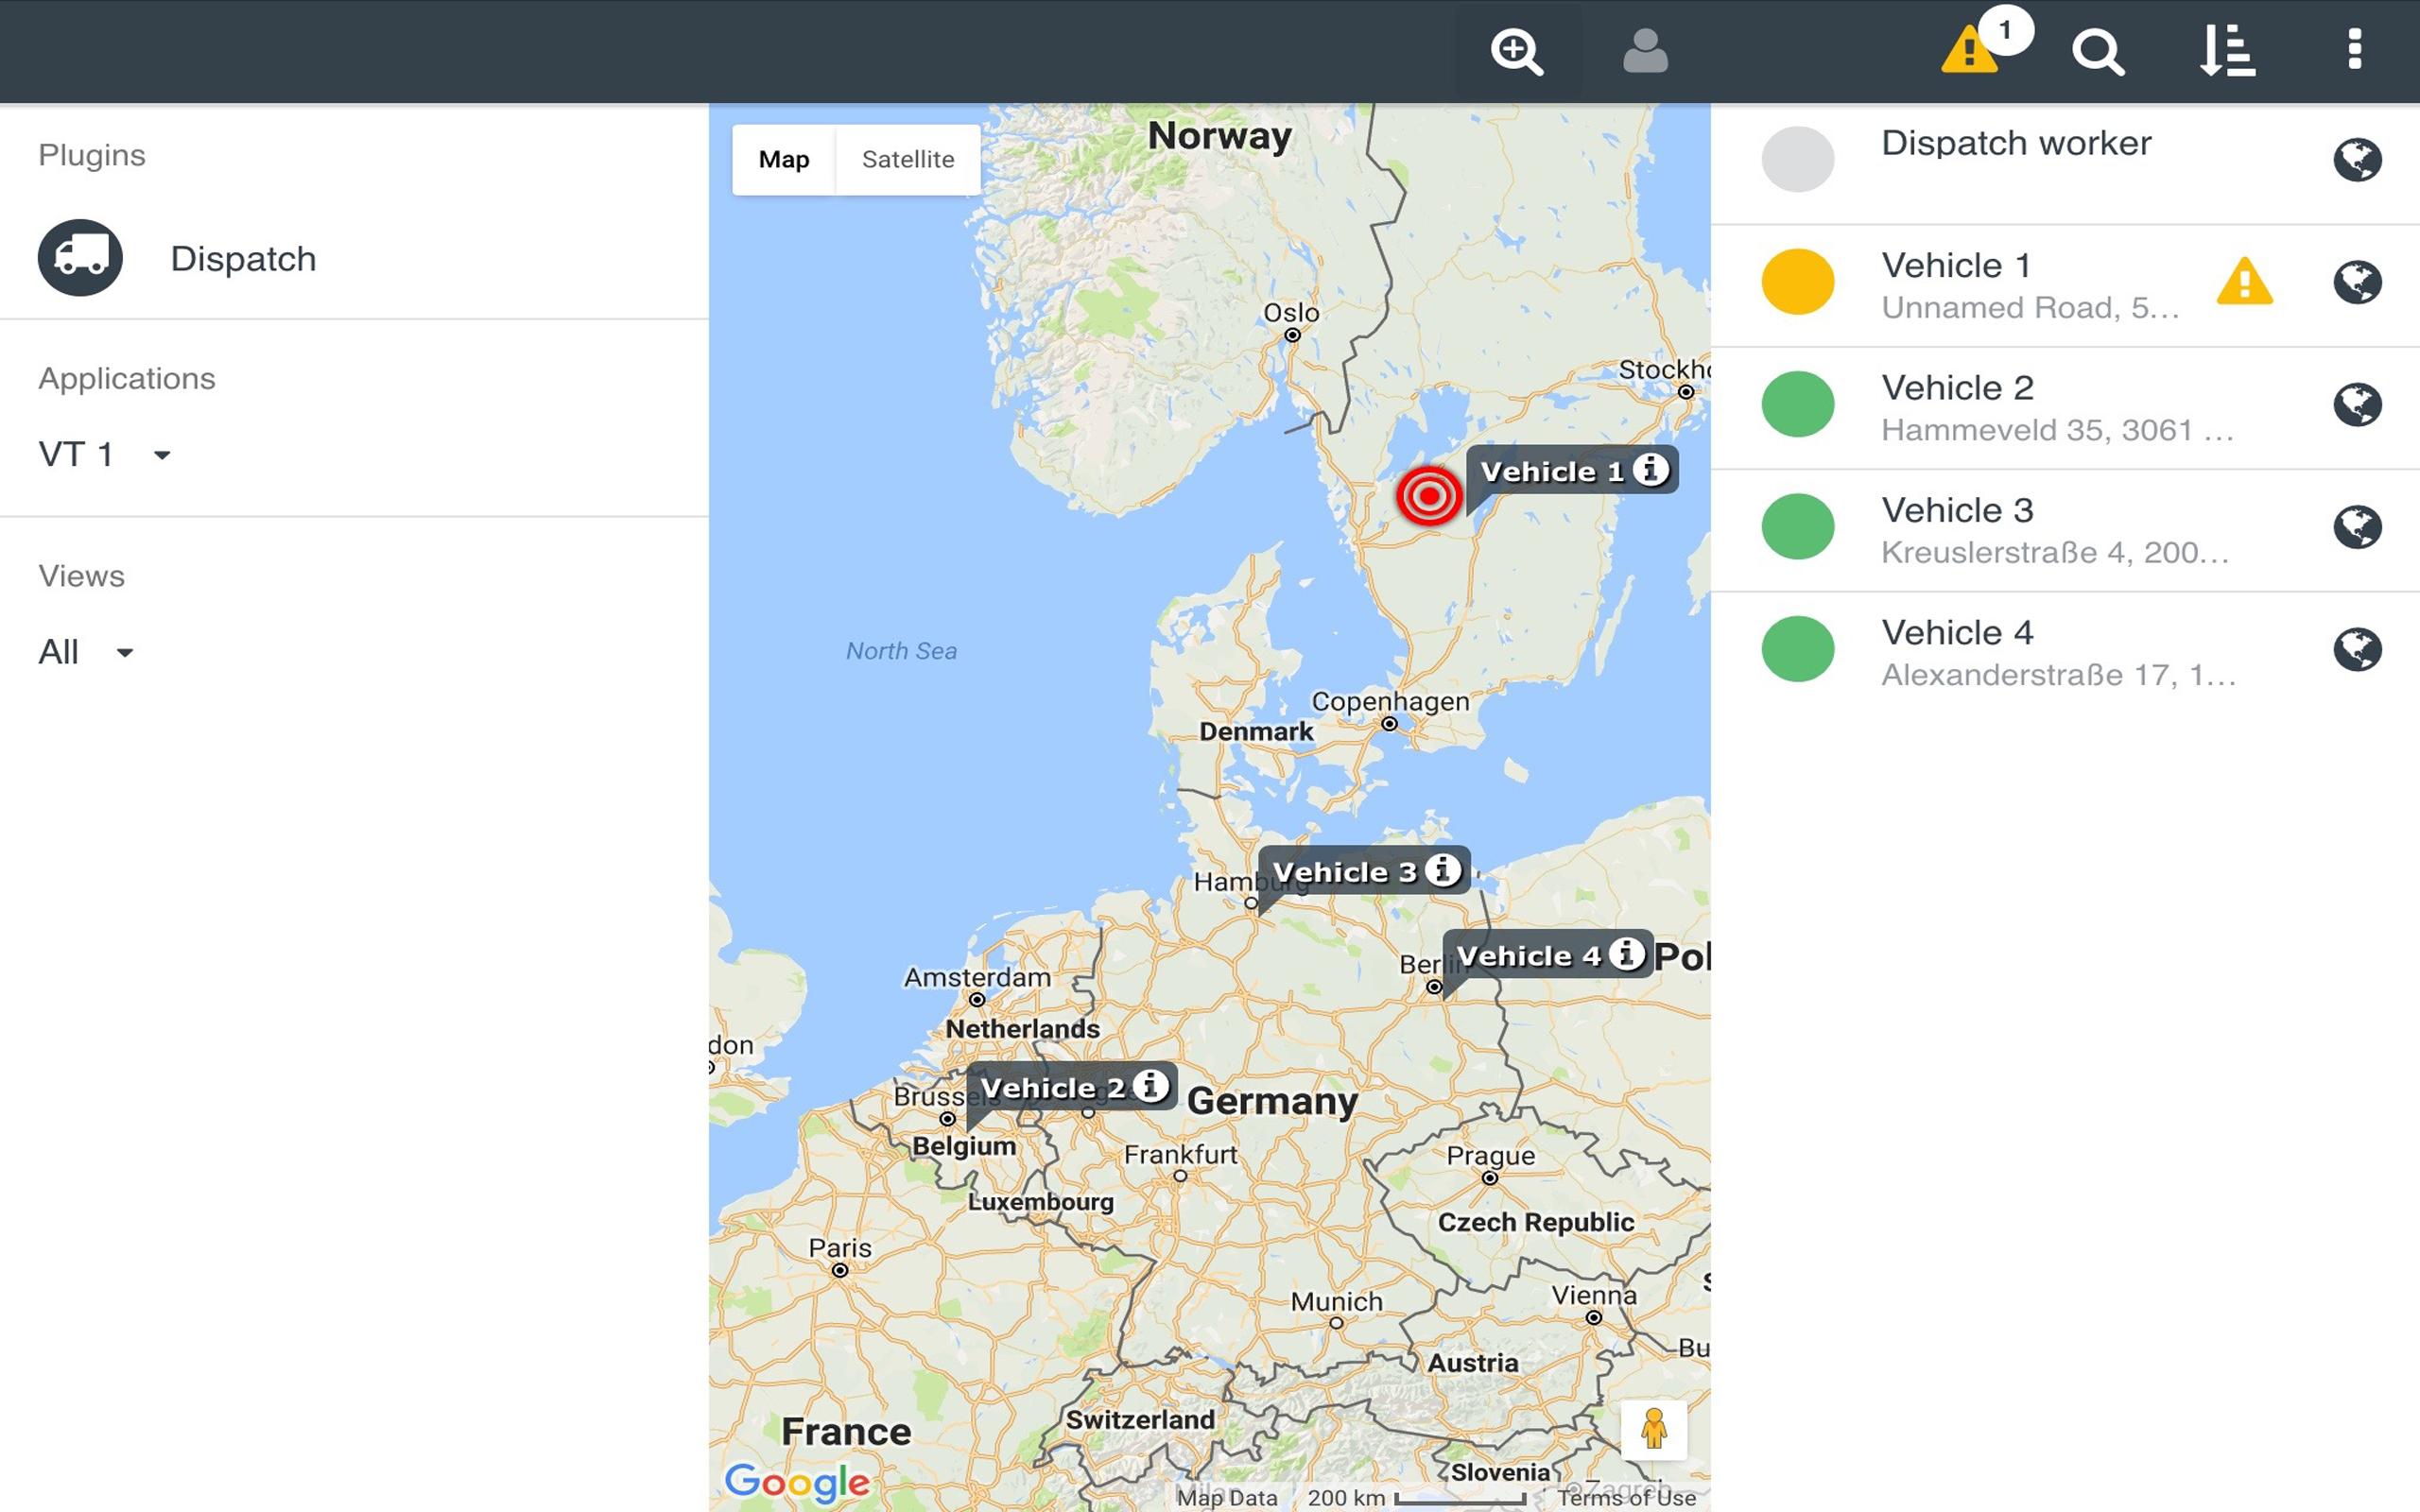Click the Dispatch truck plugin icon
Viewport: 2420px width, 1512px height.
(80, 258)
